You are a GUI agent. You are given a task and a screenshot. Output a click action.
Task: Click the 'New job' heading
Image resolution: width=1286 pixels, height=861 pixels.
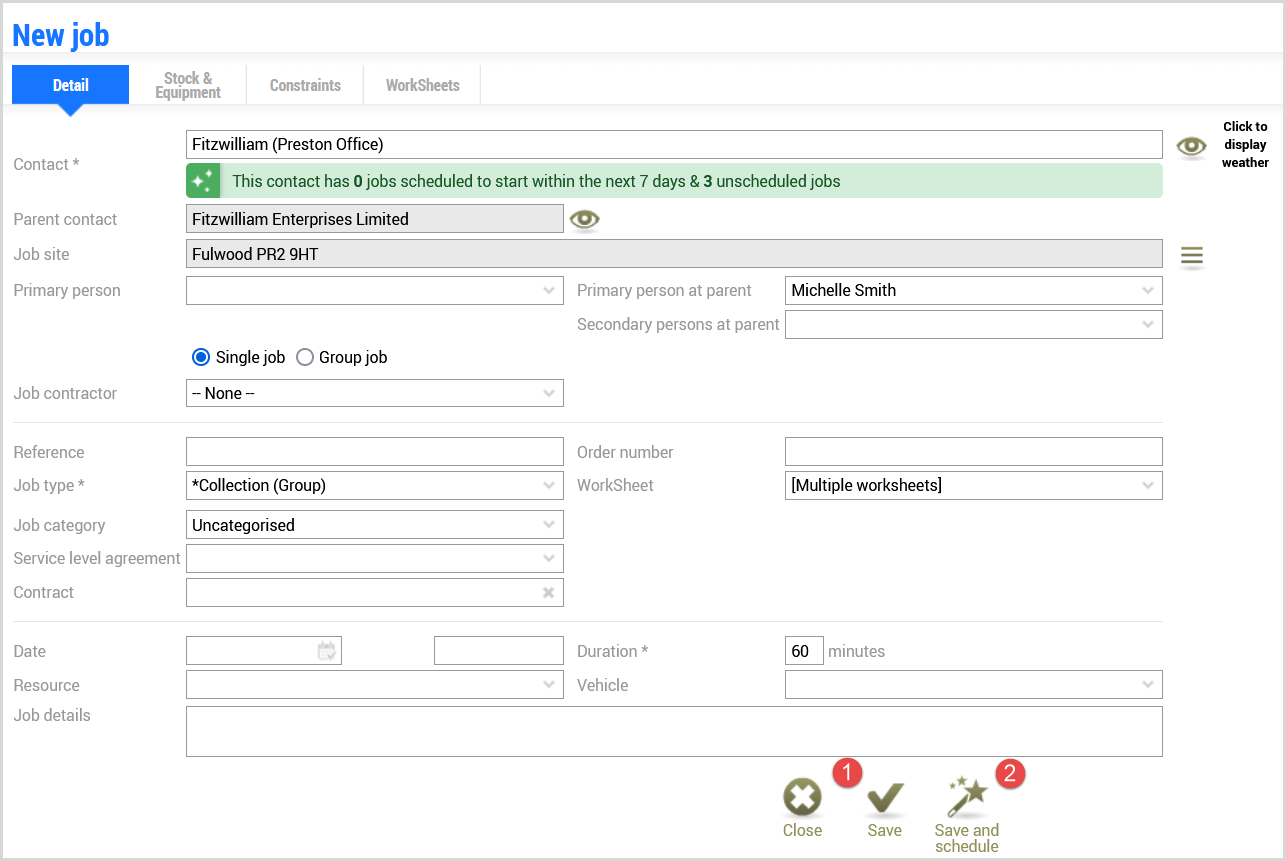[61, 35]
